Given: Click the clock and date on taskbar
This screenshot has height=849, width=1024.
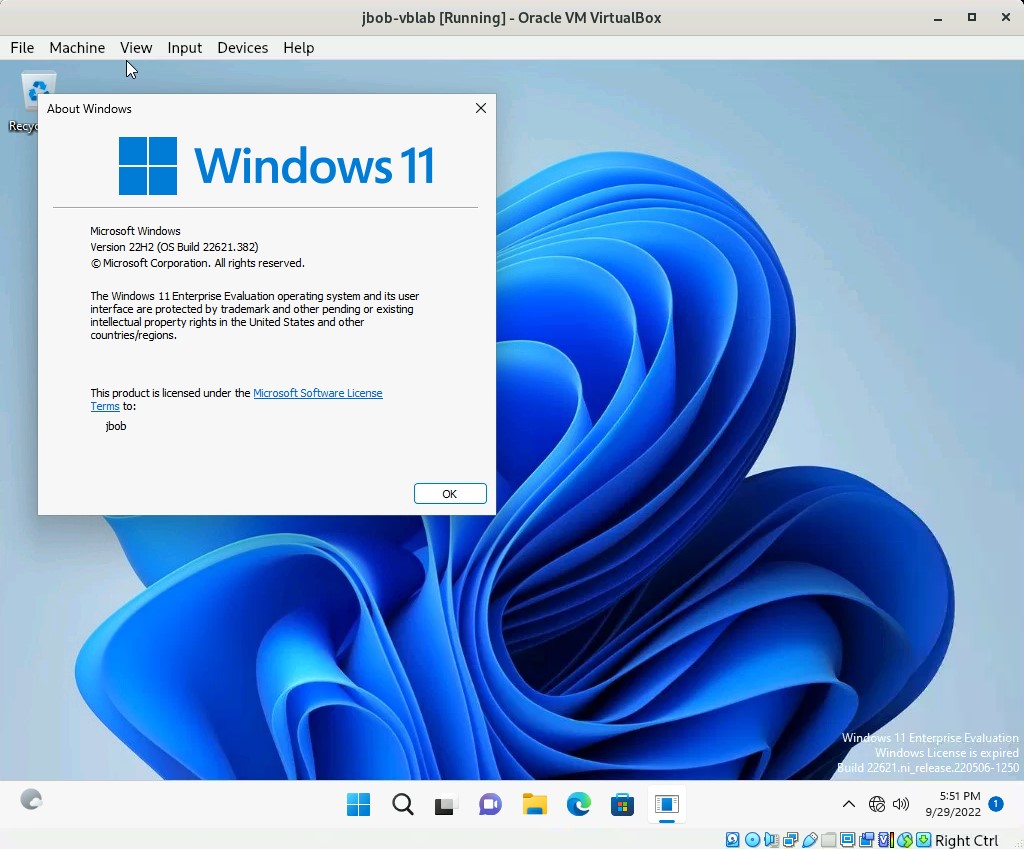Looking at the screenshot, I should pyautogui.click(x=952, y=804).
